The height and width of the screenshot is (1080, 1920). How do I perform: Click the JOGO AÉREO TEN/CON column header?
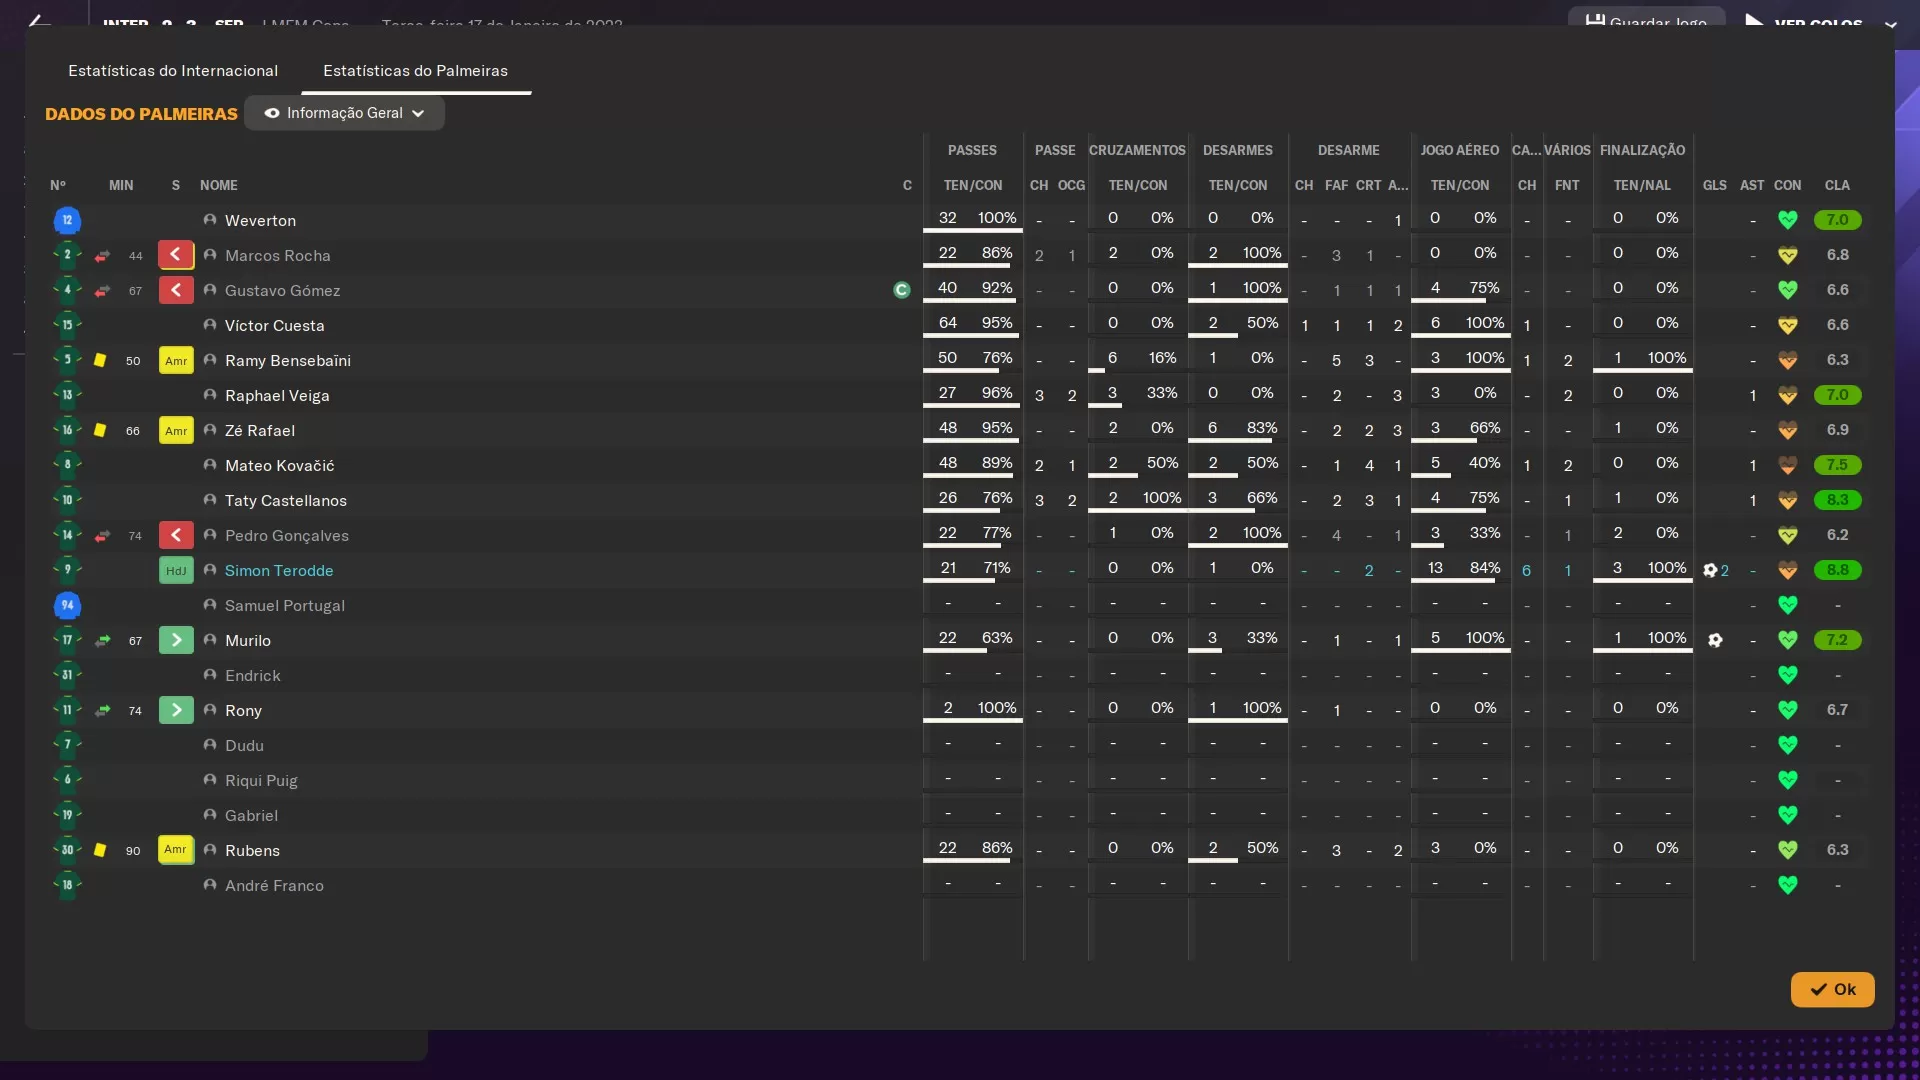click(1459, 185)
